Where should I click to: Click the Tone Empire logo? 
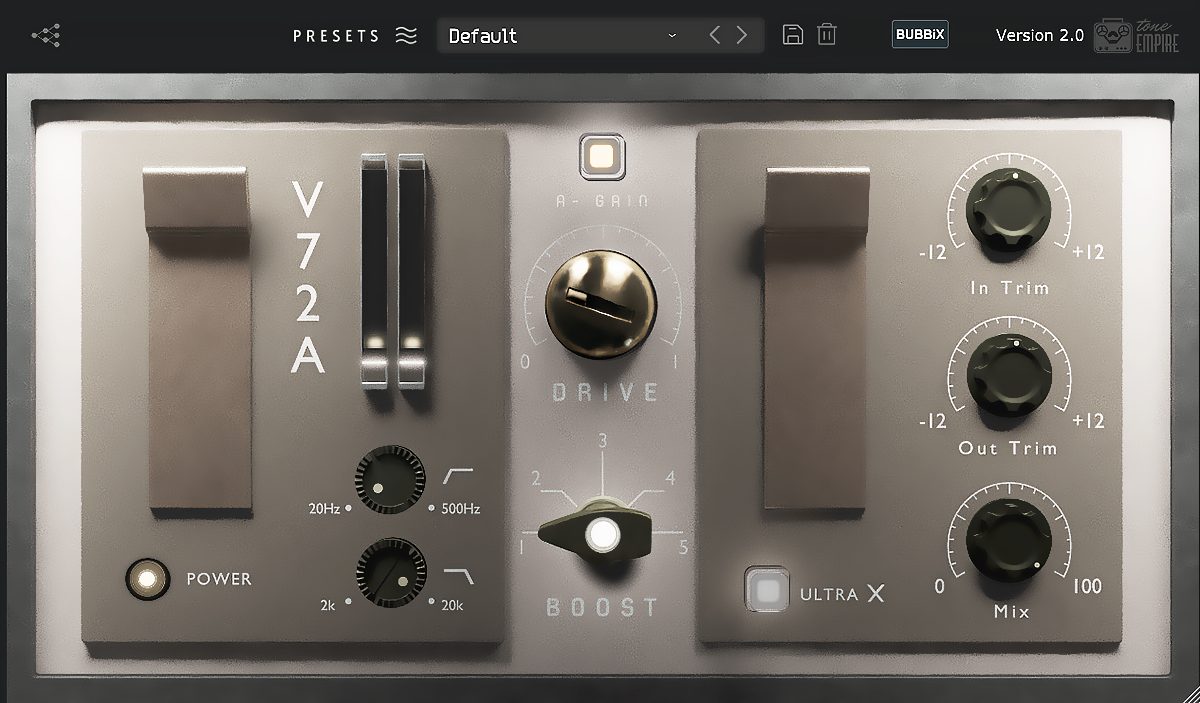point(1136,35)
